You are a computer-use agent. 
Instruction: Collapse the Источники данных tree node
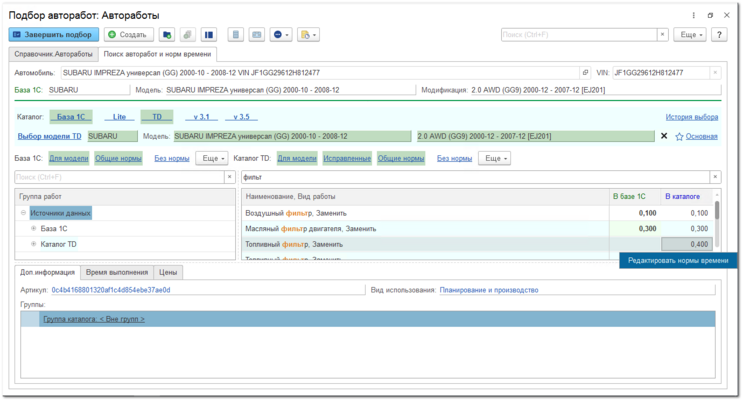pos(23,213)
